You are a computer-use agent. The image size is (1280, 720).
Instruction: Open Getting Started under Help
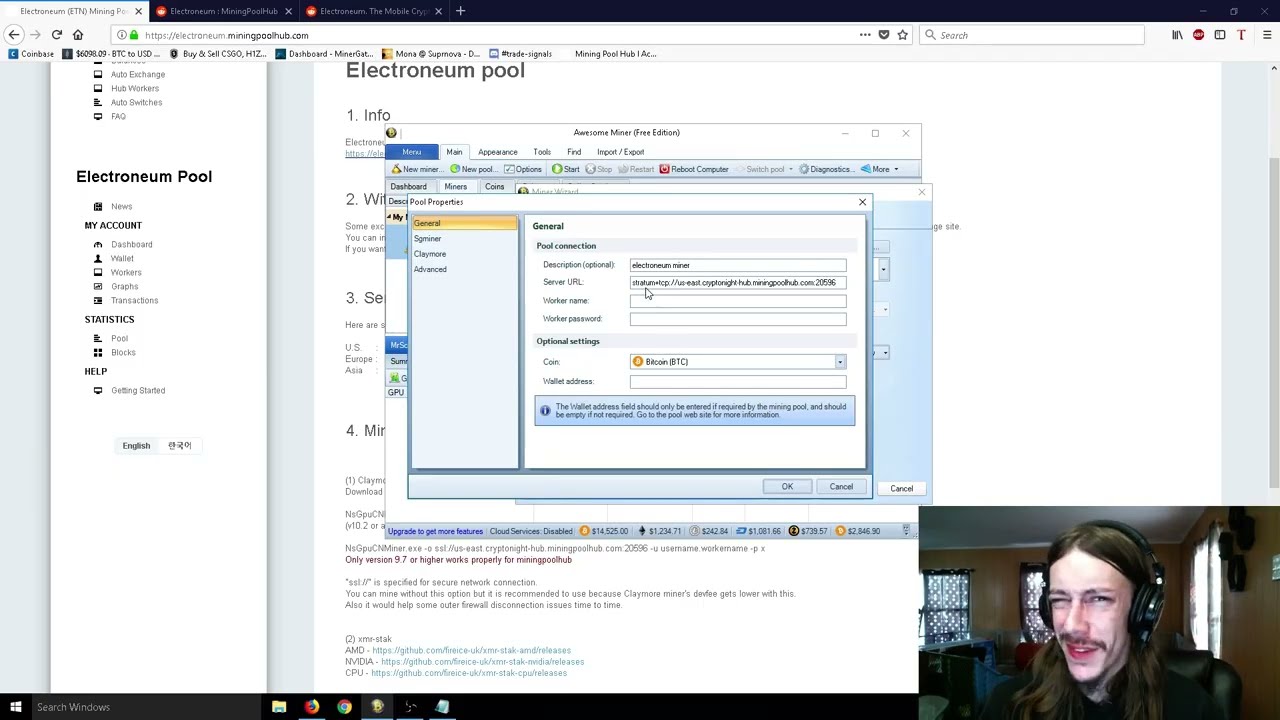(138, 390)
